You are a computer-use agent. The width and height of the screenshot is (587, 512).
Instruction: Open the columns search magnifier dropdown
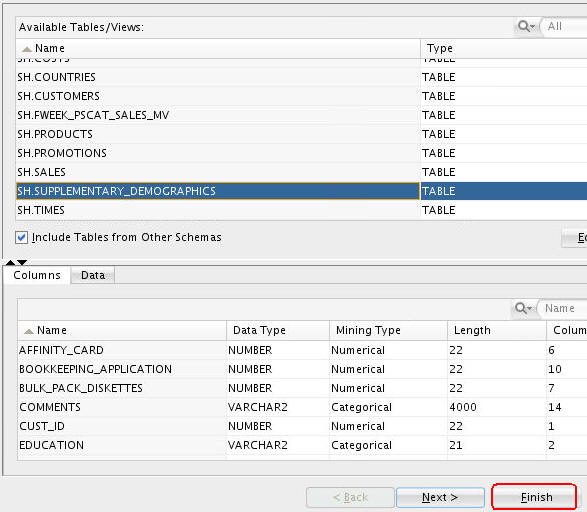coord(523,308)
